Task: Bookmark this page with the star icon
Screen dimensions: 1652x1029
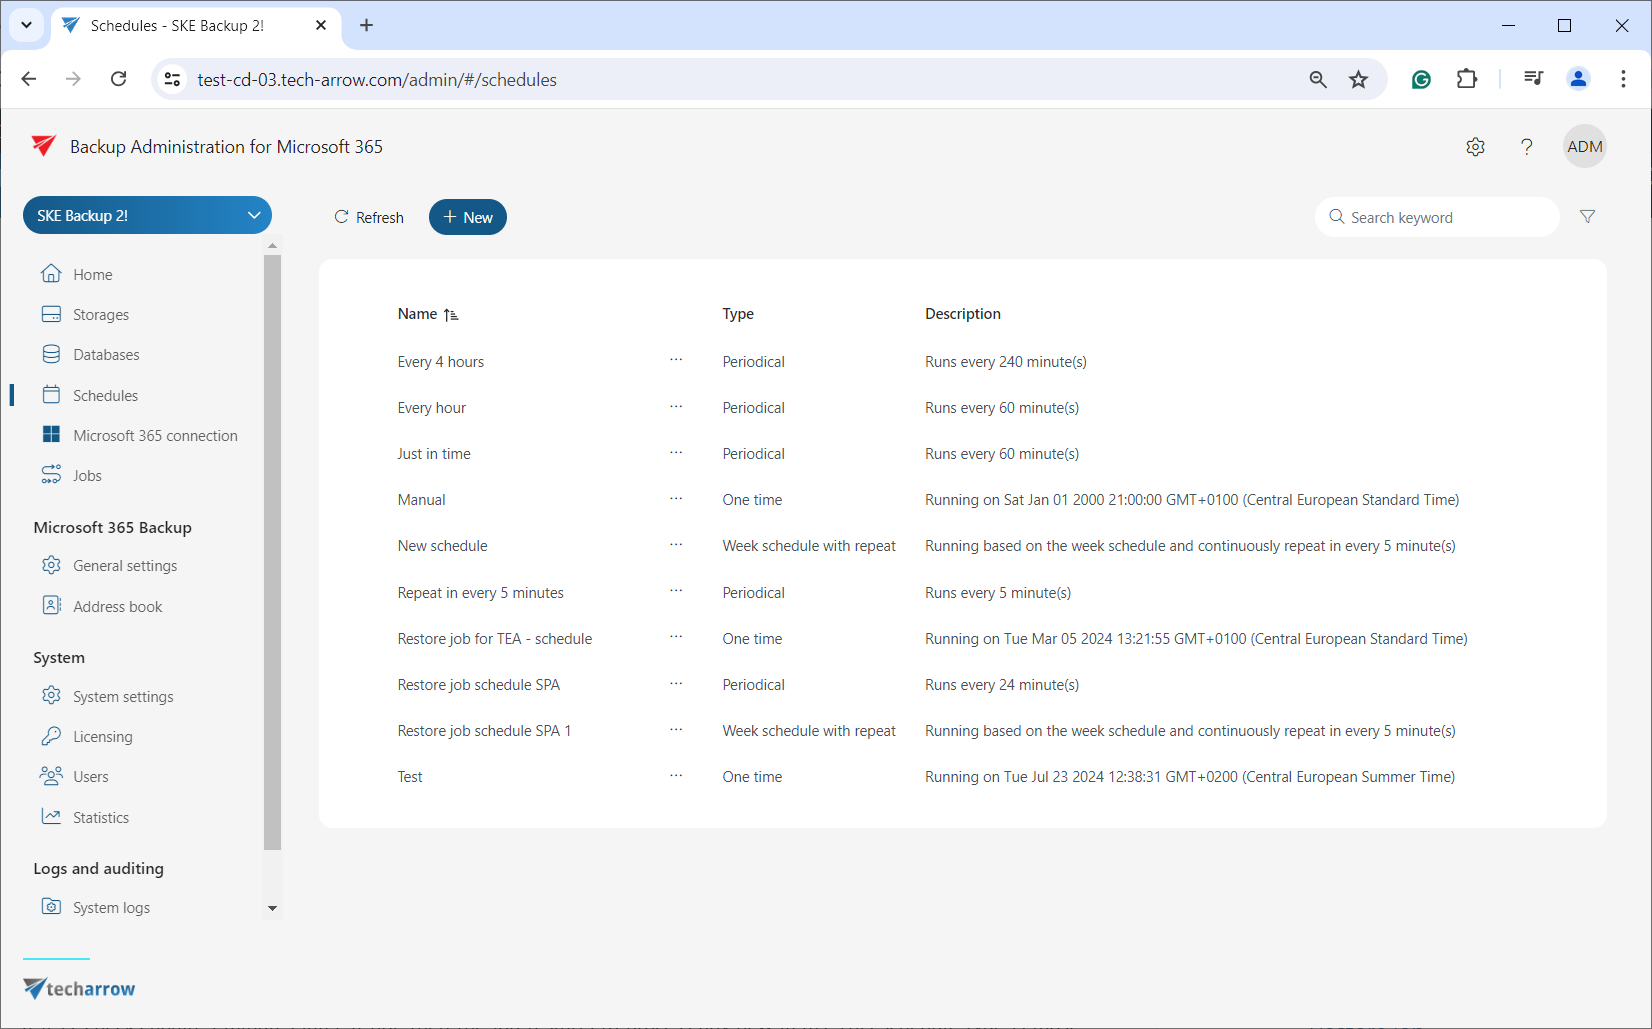Action: tap(1358, 80)
